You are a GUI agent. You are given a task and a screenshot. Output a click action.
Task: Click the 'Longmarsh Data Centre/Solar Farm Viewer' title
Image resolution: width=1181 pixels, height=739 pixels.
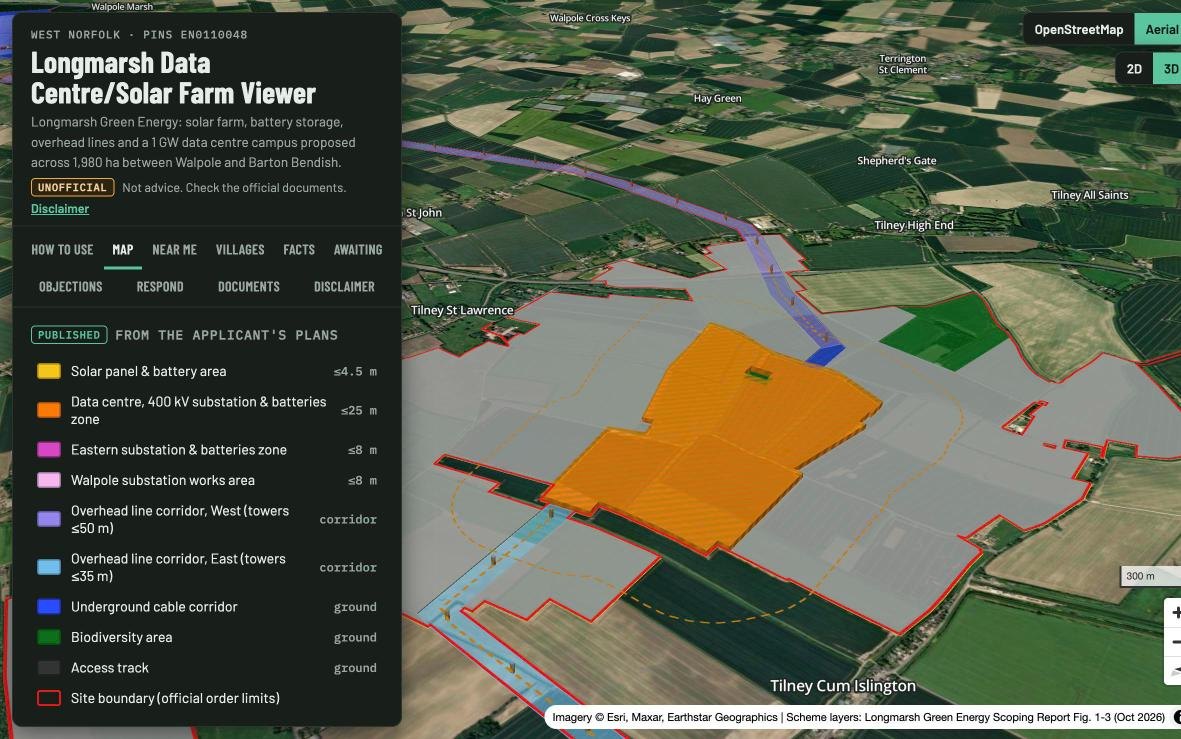pyautogui.click(x=173, y=78)
